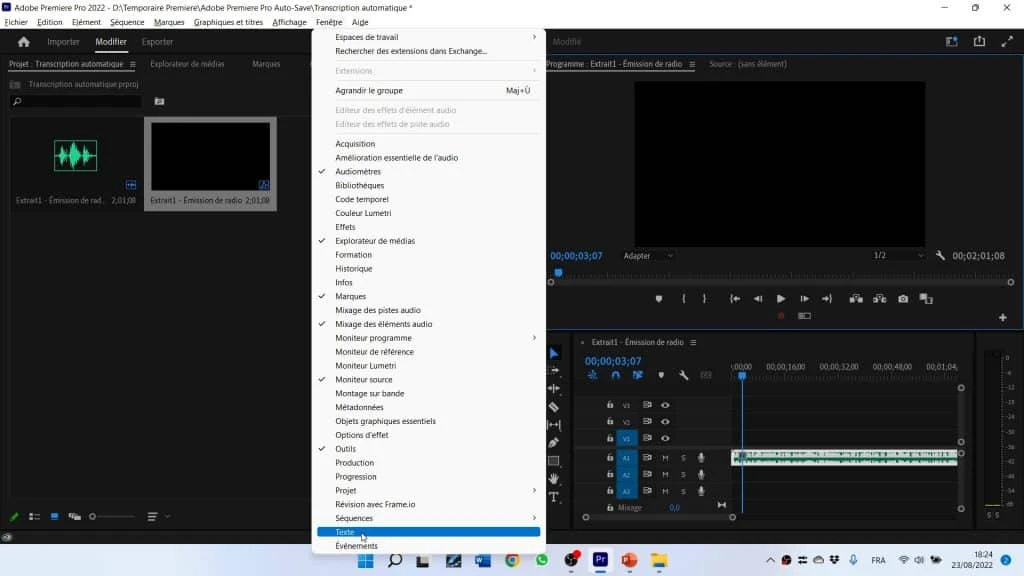Viewport: 1024px width, 576px height.
Task: Select the Slip tool
Action: 554,424
